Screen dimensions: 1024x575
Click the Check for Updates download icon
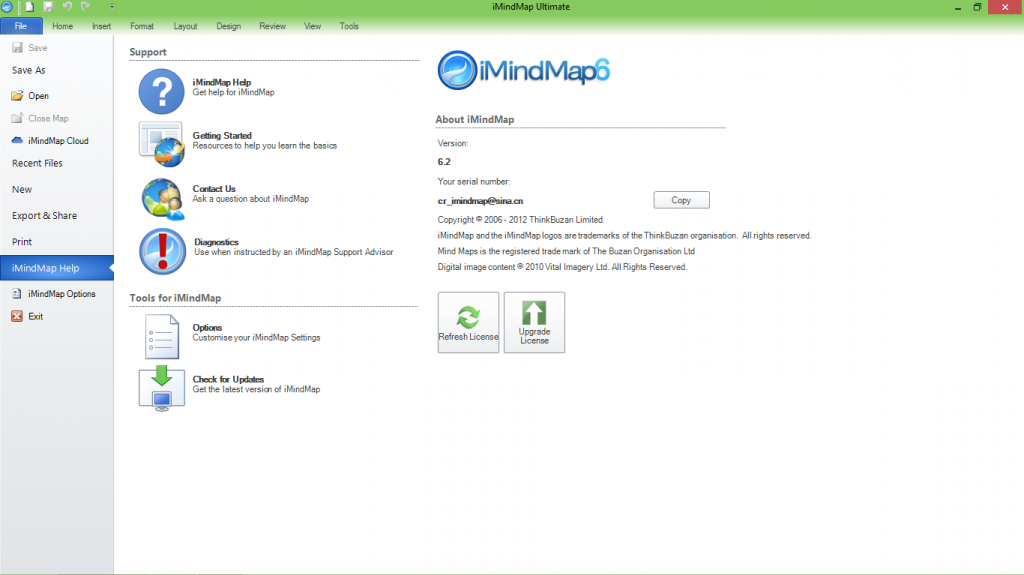pos(161,388)
